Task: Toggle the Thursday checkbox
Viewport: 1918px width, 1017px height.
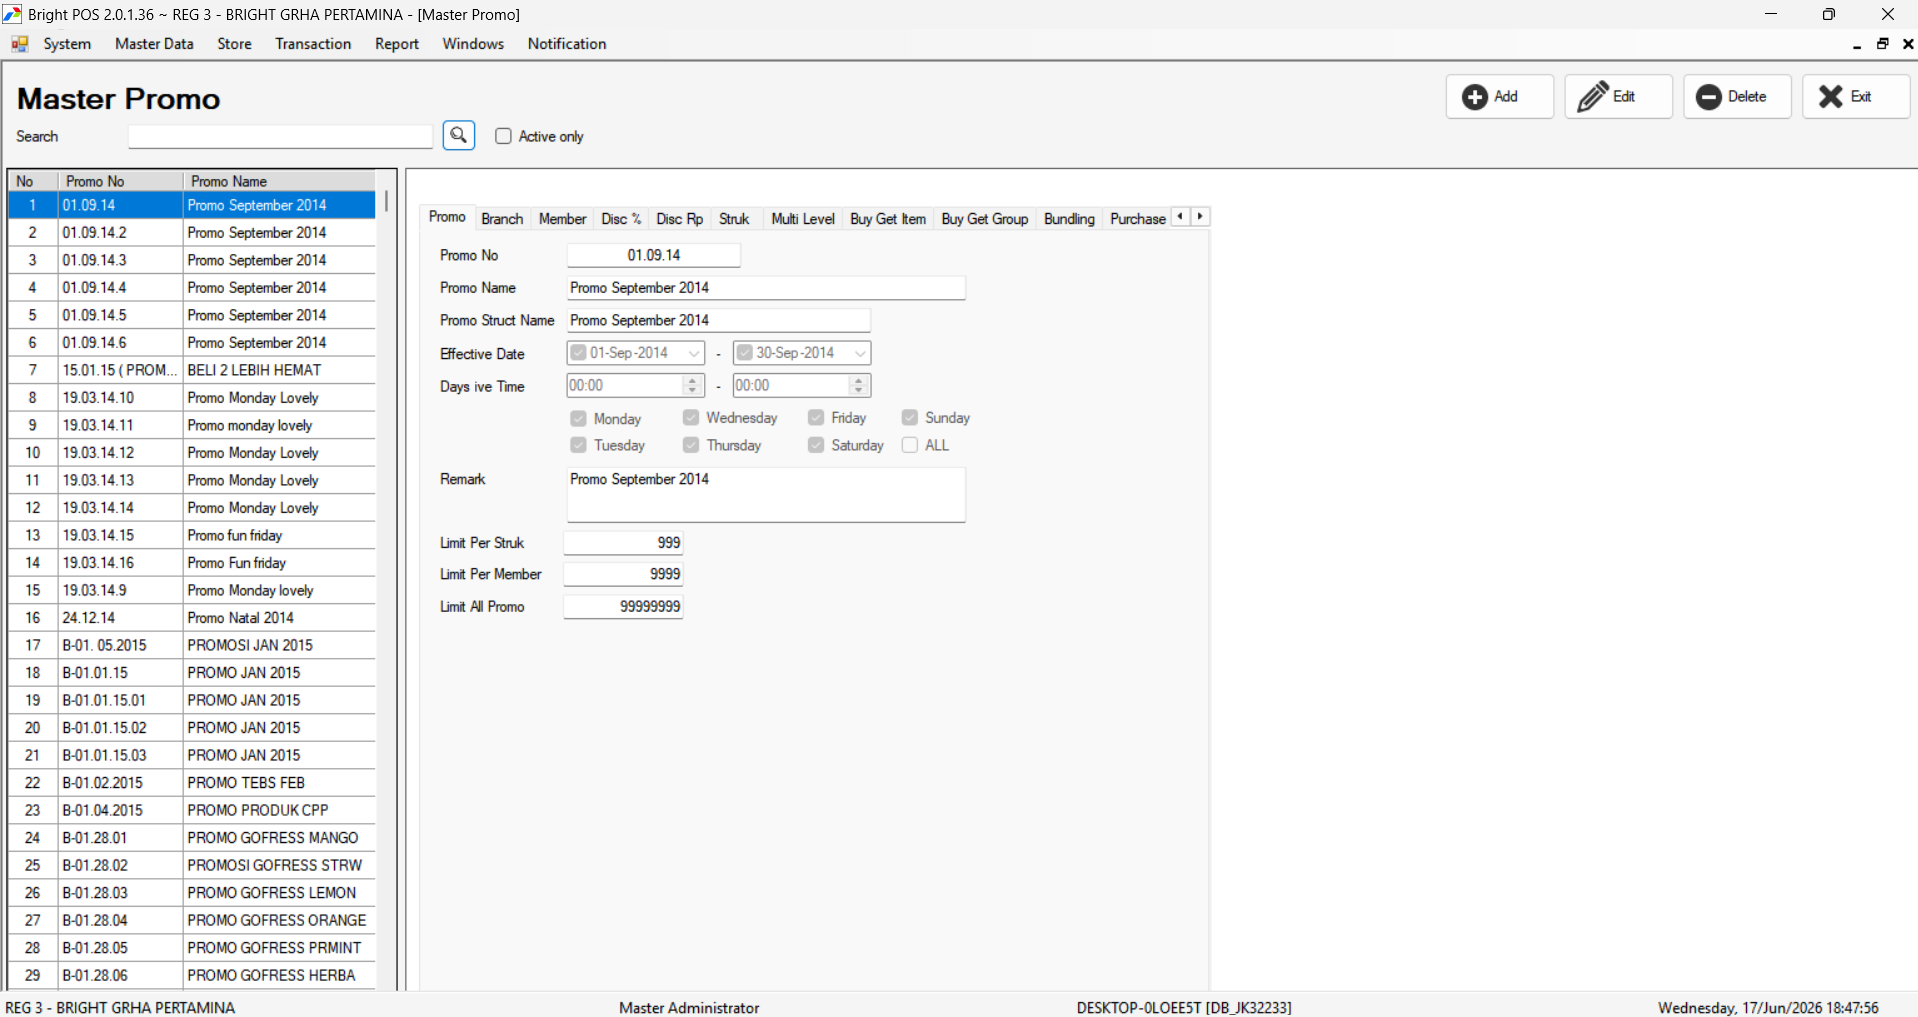Action: click(x=691, y=445)
